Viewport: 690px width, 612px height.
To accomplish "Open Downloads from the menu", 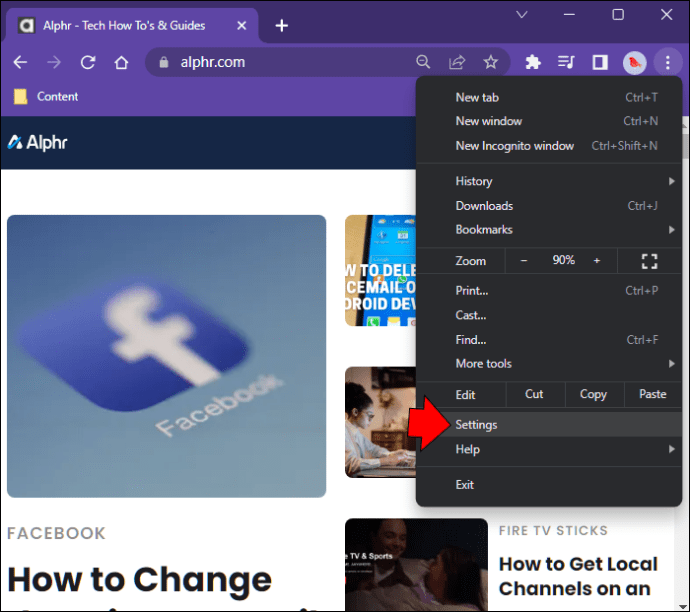I will point(549,205).
